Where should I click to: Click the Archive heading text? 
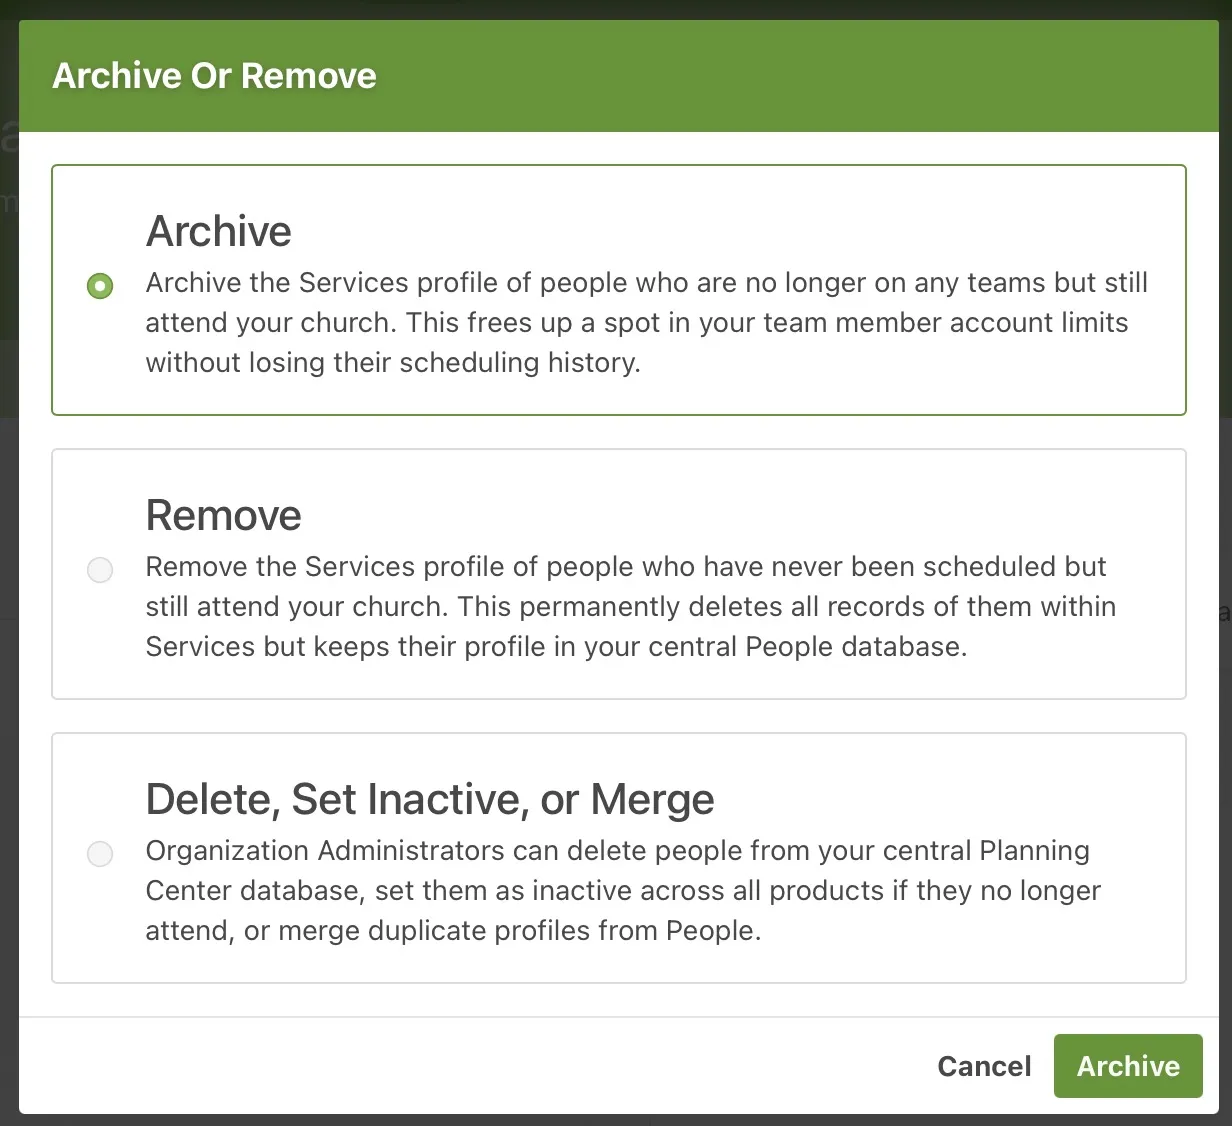218,231
